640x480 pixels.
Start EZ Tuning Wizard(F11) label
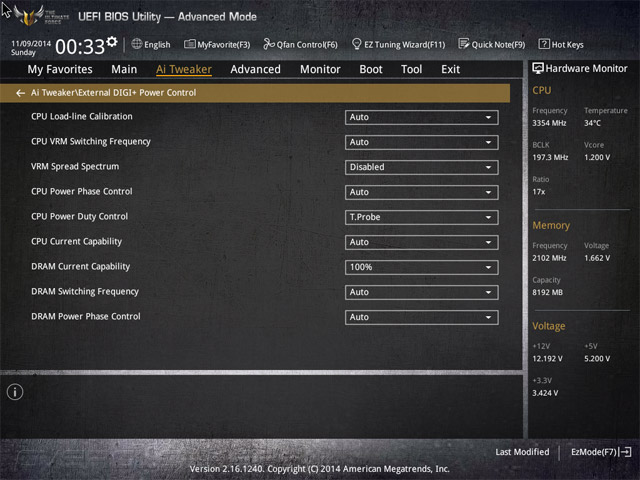[x=404, y=45]
